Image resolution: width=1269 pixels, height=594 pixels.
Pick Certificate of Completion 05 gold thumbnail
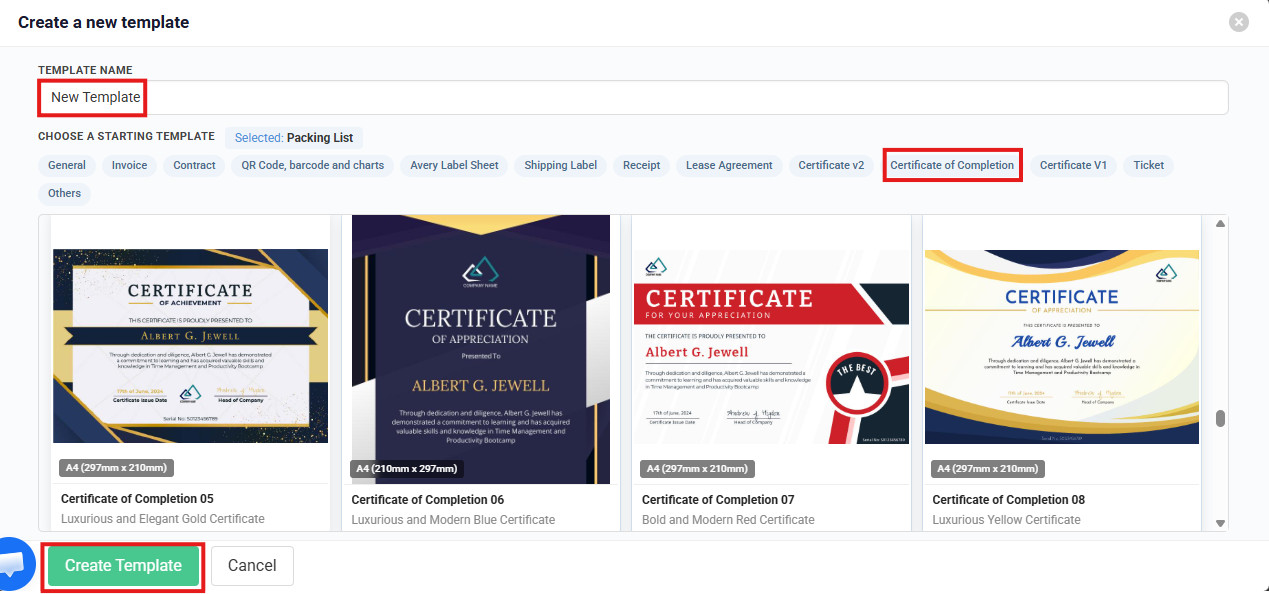[x=190, y=346]
